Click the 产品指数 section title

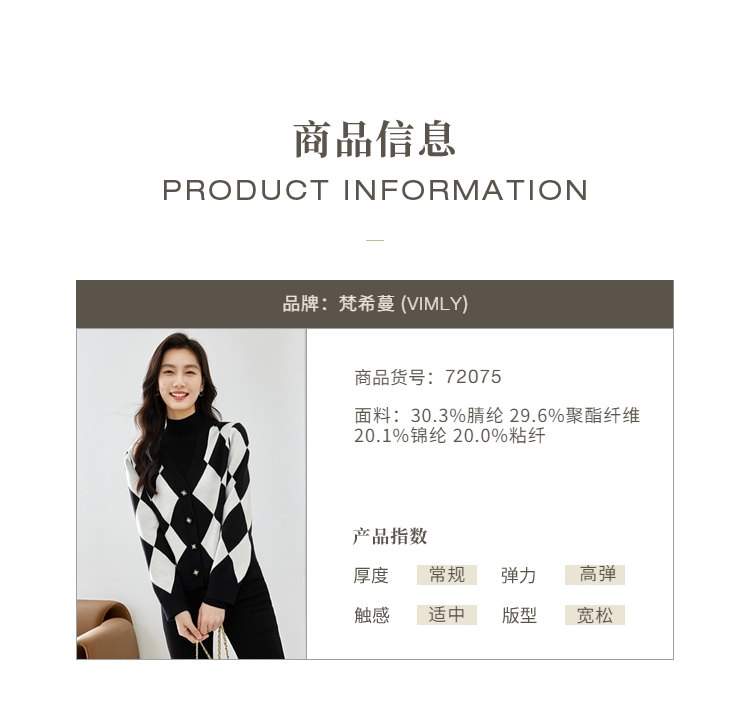(x=390, y=536)
